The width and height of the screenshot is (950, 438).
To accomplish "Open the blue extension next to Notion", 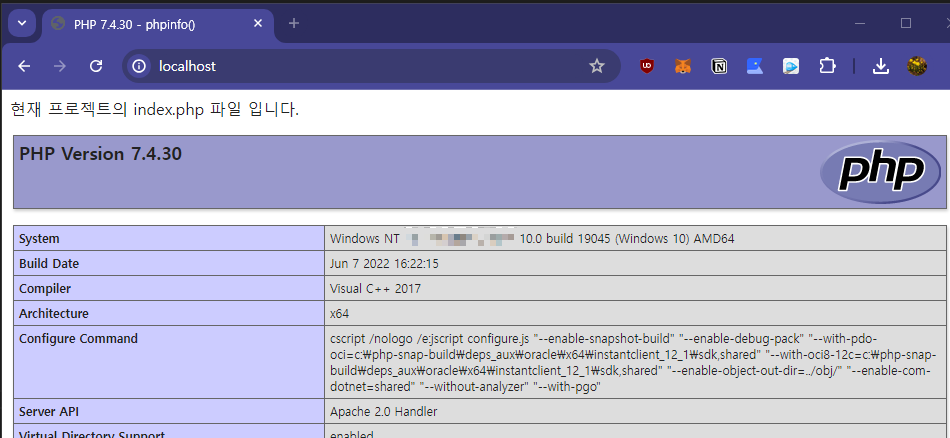I will [x=755, y=66].
